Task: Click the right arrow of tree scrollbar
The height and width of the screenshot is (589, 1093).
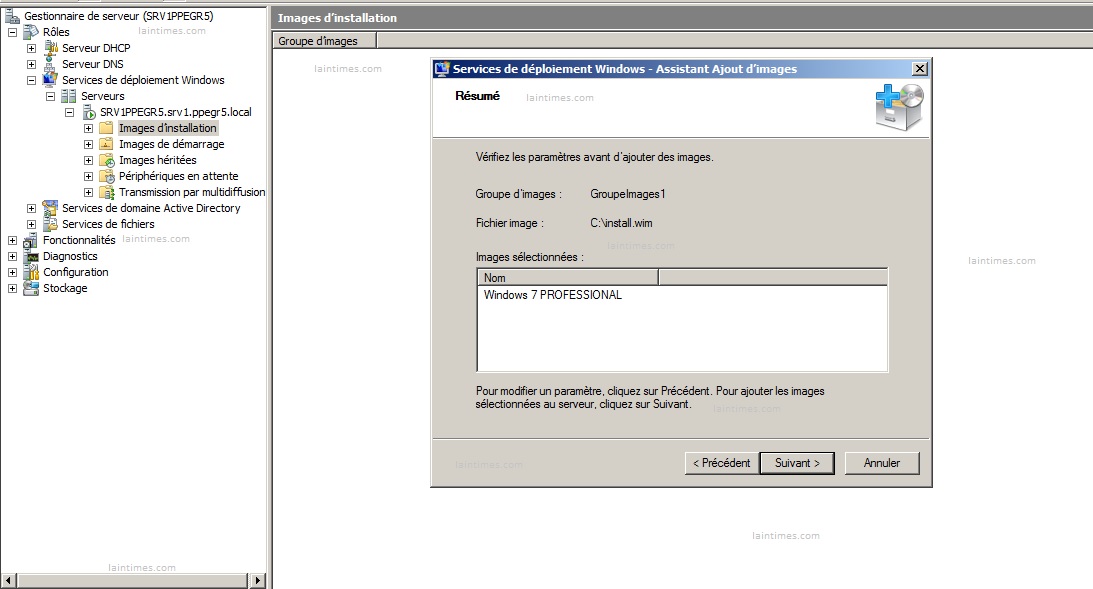Action: [257, 581]
